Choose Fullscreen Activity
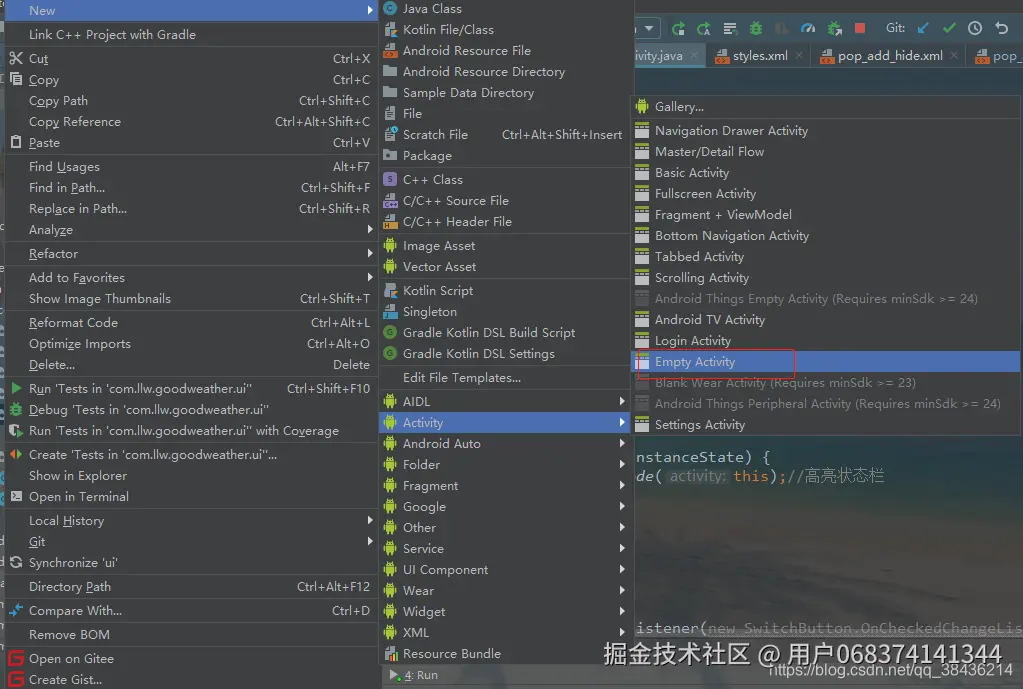The image size is (1023, 689). [826, 194]
